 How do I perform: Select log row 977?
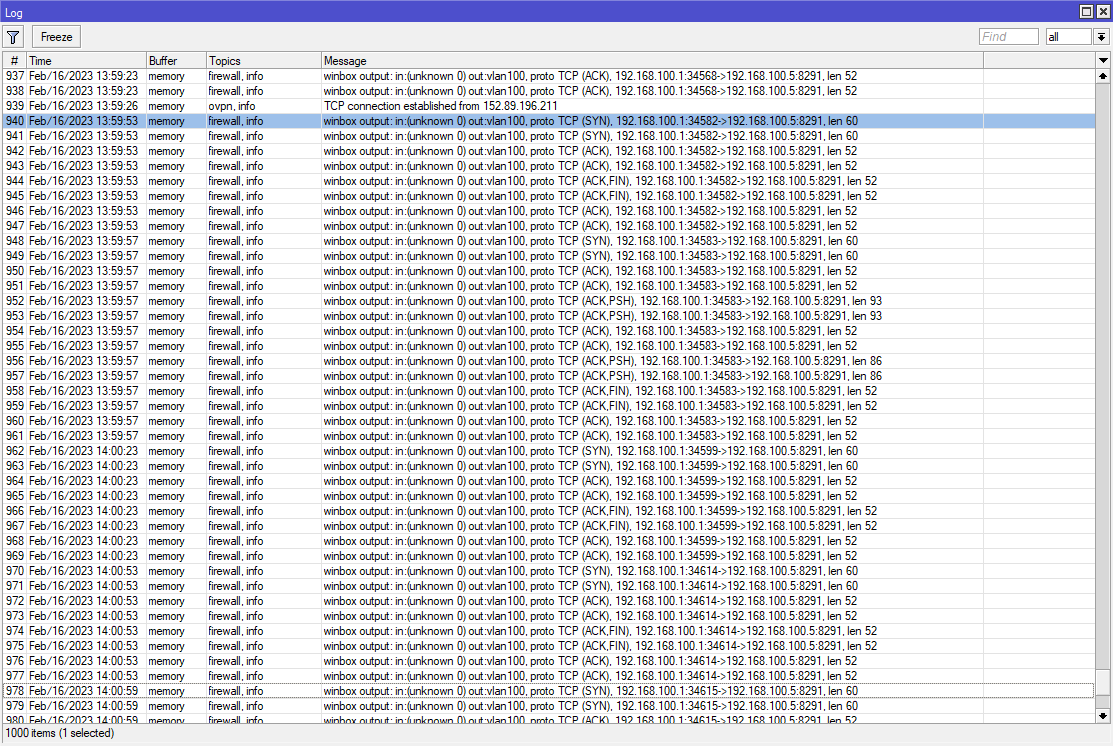click(549, 676)
